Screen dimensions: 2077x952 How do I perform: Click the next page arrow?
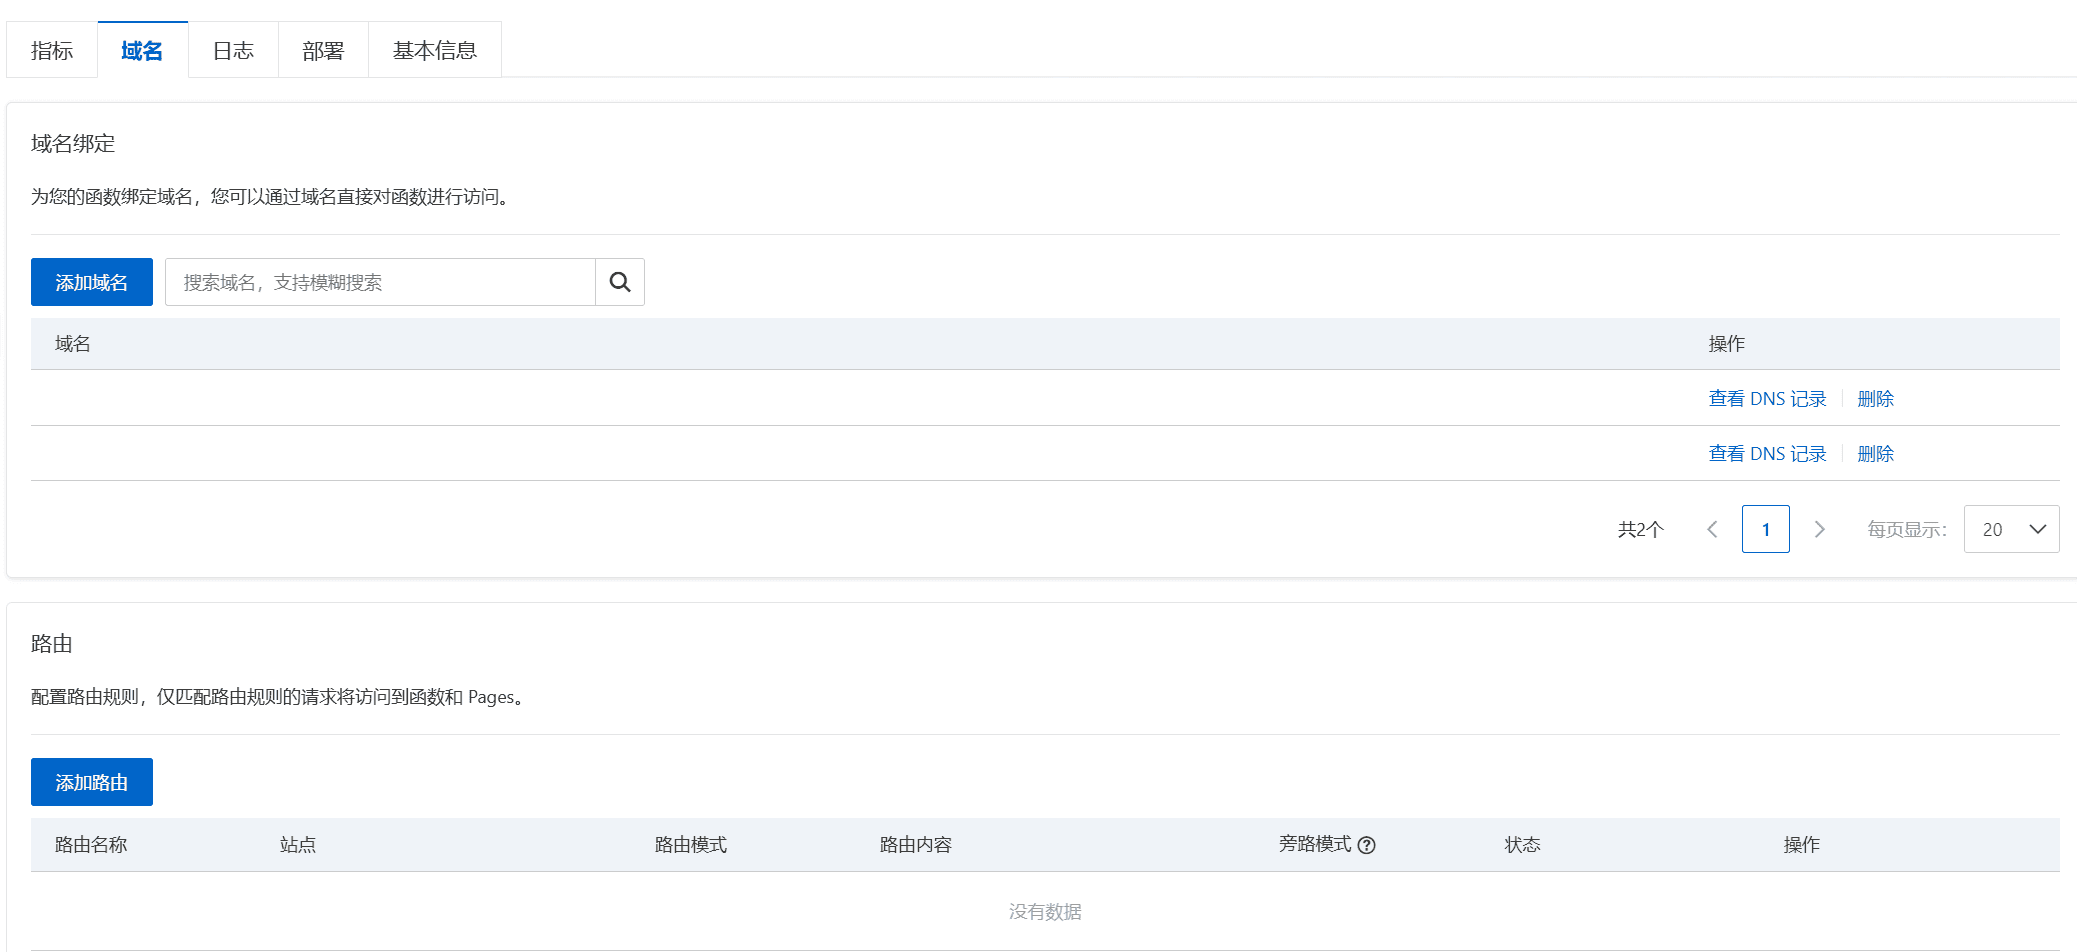[x=1820, y=529]
